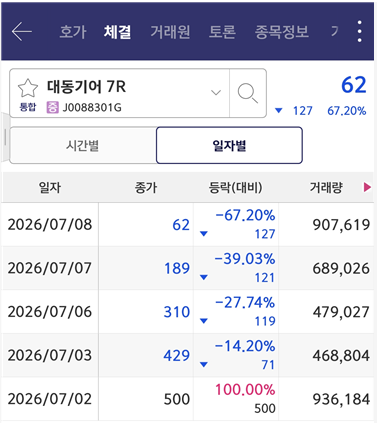Go to the 종목정보 tab
The width and height of the screenshot is (377, 423).
pyautogui.click(x=282, y=32)
